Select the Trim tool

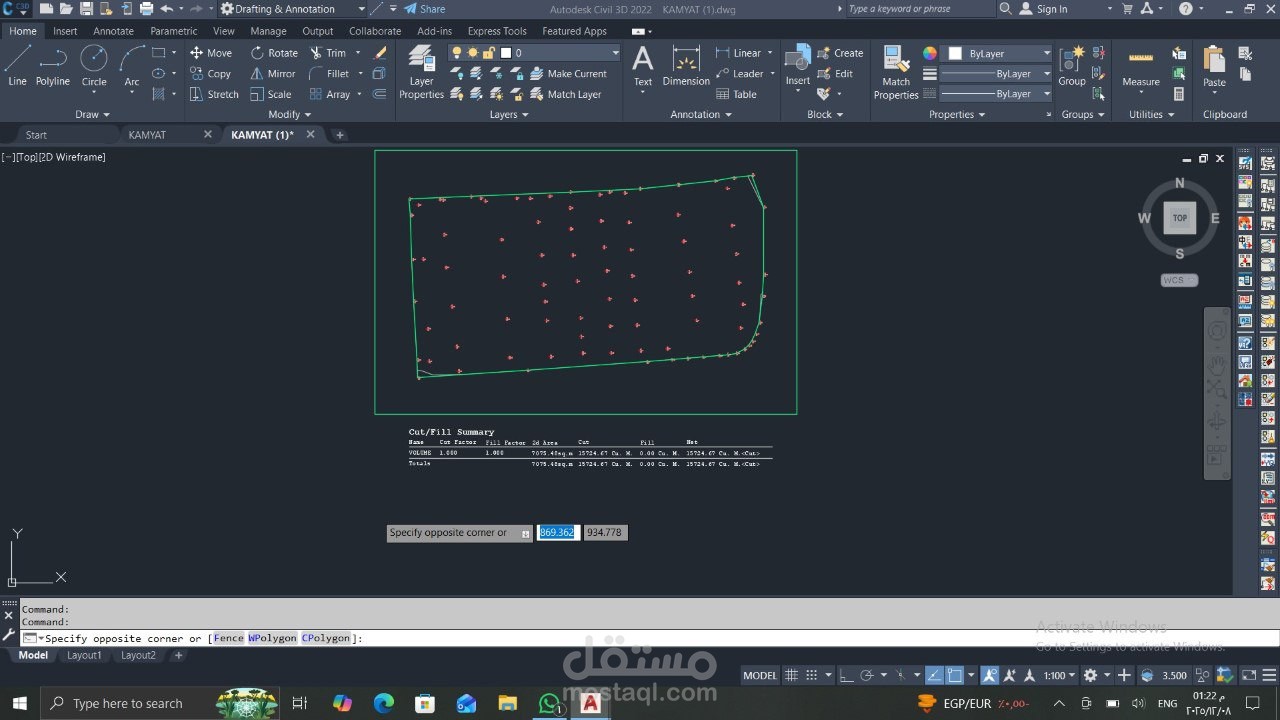click(x=329, y=53)
